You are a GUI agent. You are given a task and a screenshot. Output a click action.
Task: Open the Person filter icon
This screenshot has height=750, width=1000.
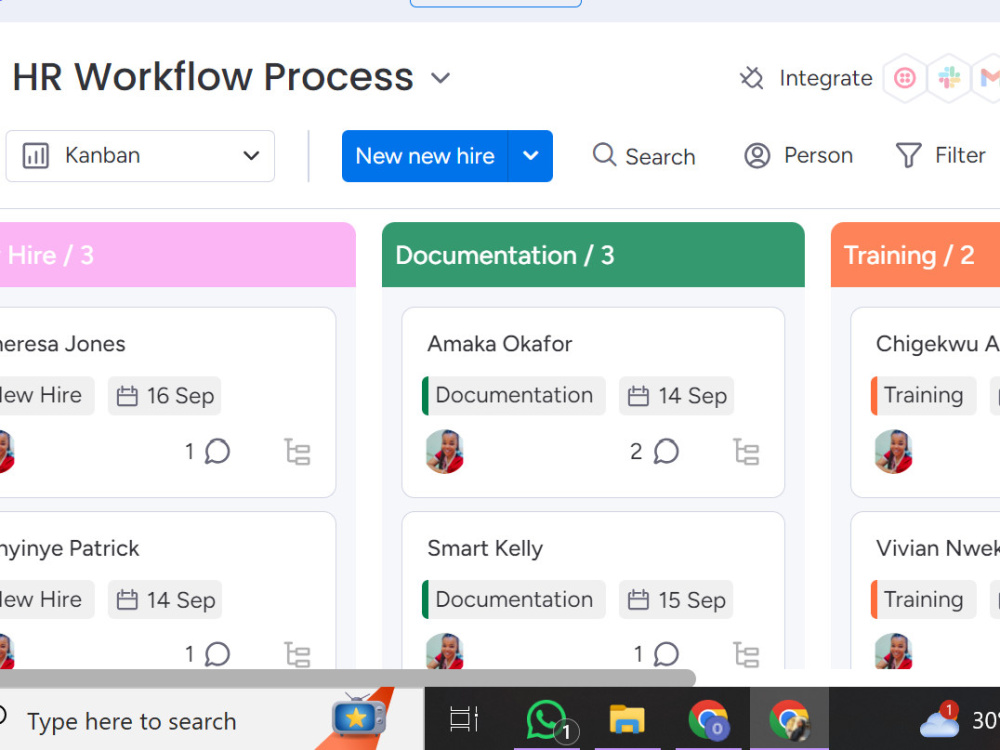coord(757,155)
